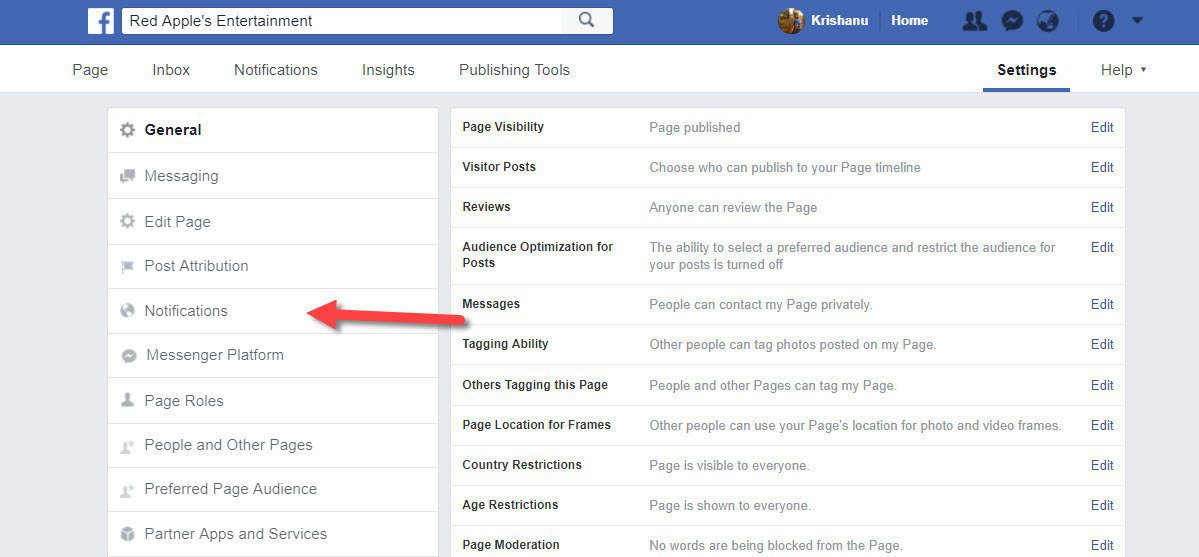
Task: Select the Settings tab
Action: point(1026,70)
